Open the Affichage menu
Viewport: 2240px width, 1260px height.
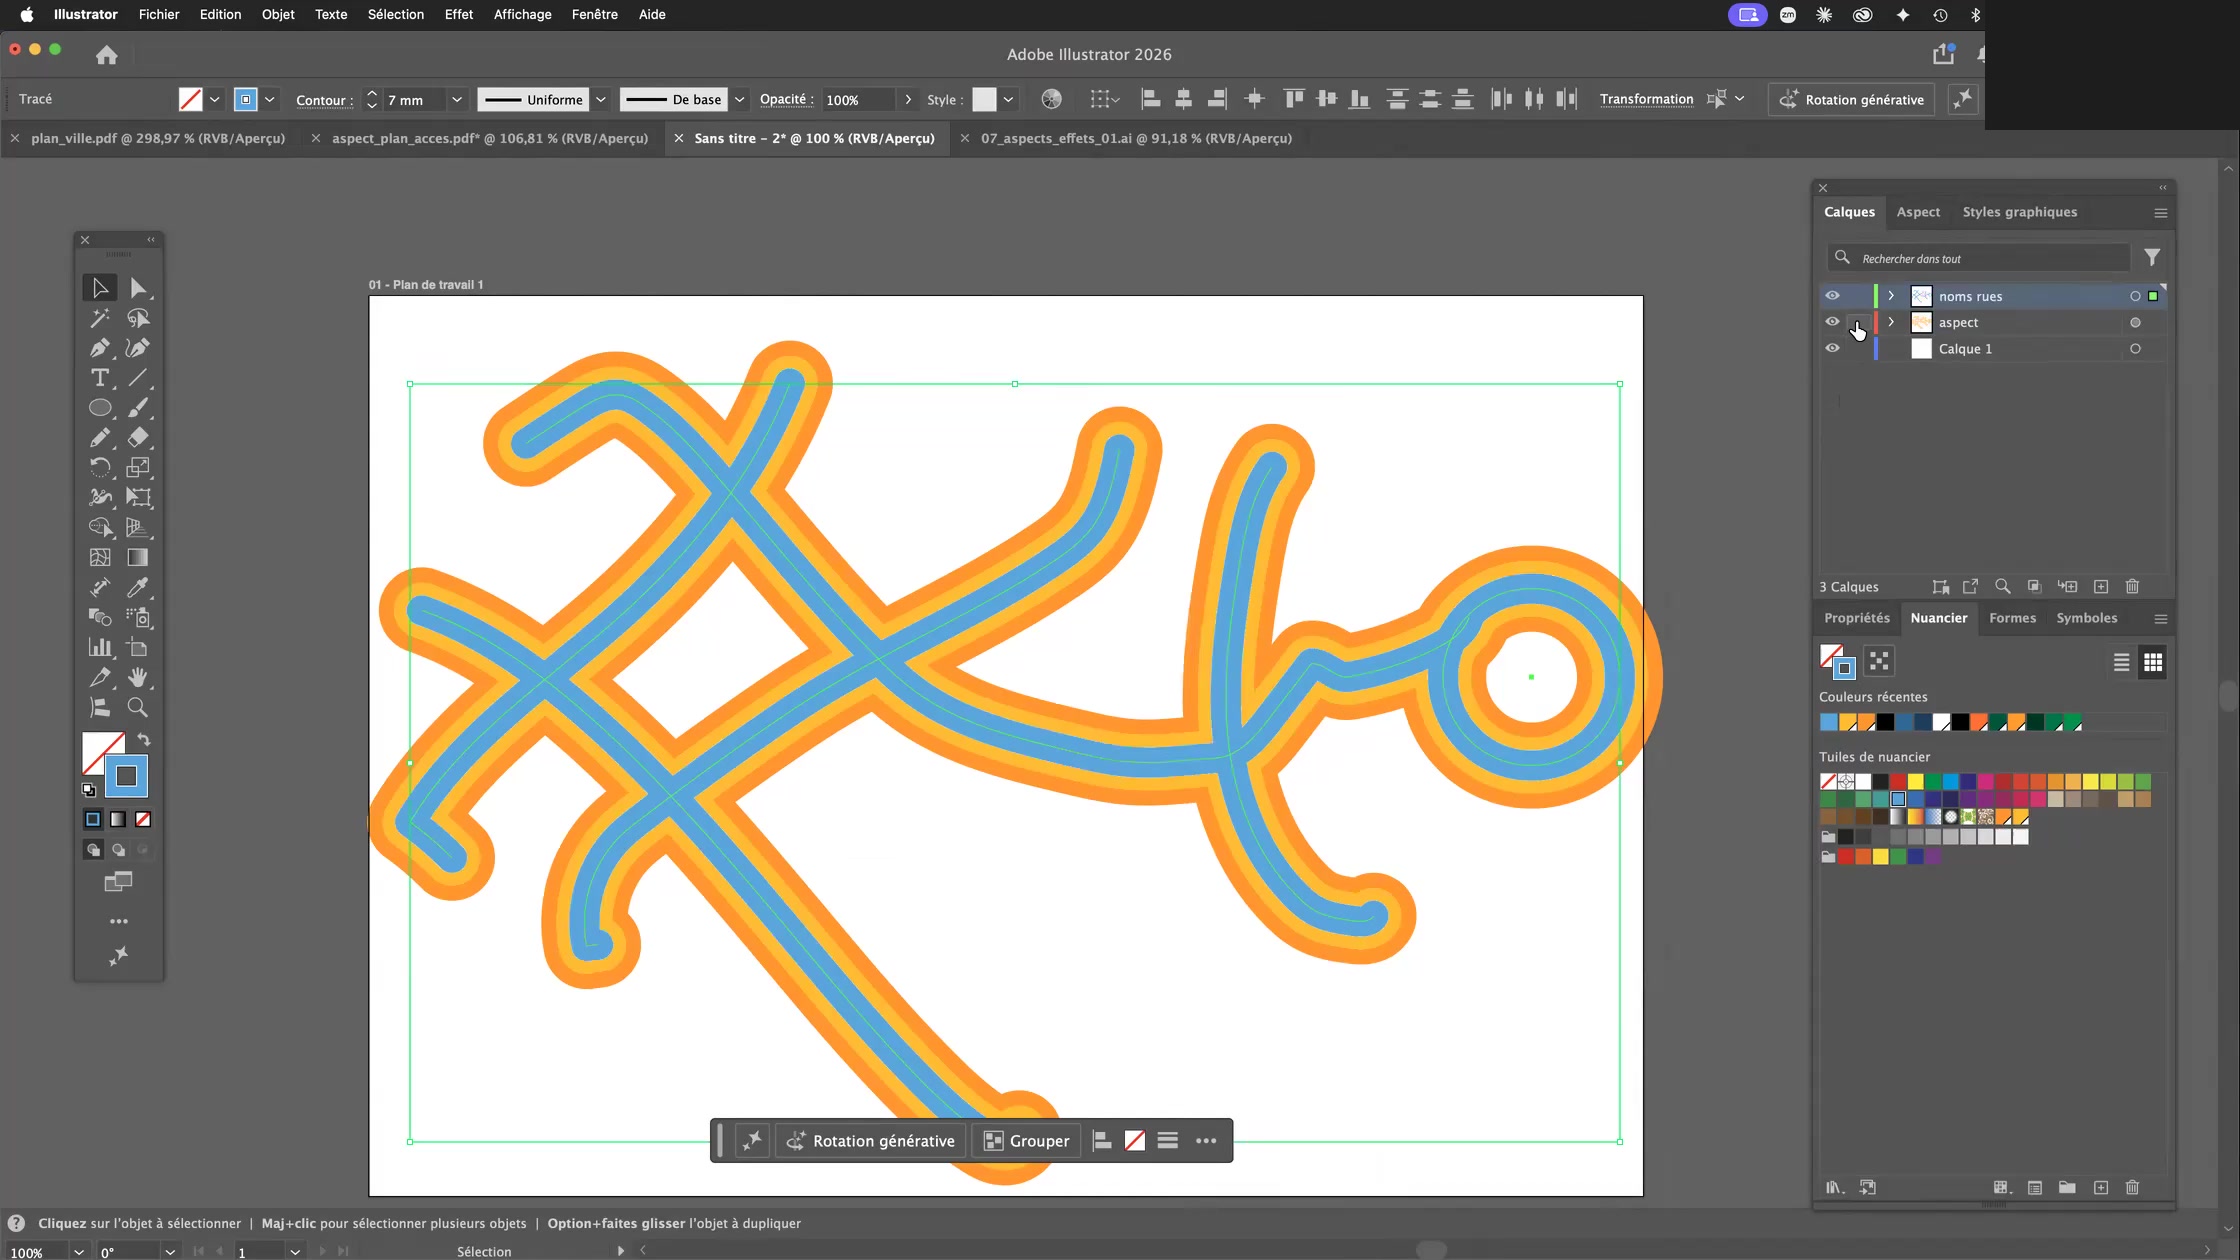pos(522,14)
